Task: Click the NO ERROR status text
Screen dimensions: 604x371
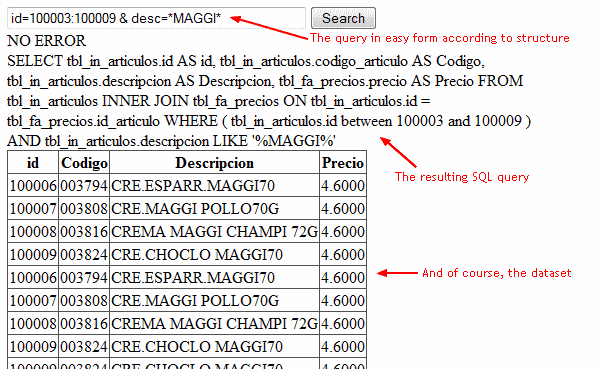Action: tap(46, 41)
